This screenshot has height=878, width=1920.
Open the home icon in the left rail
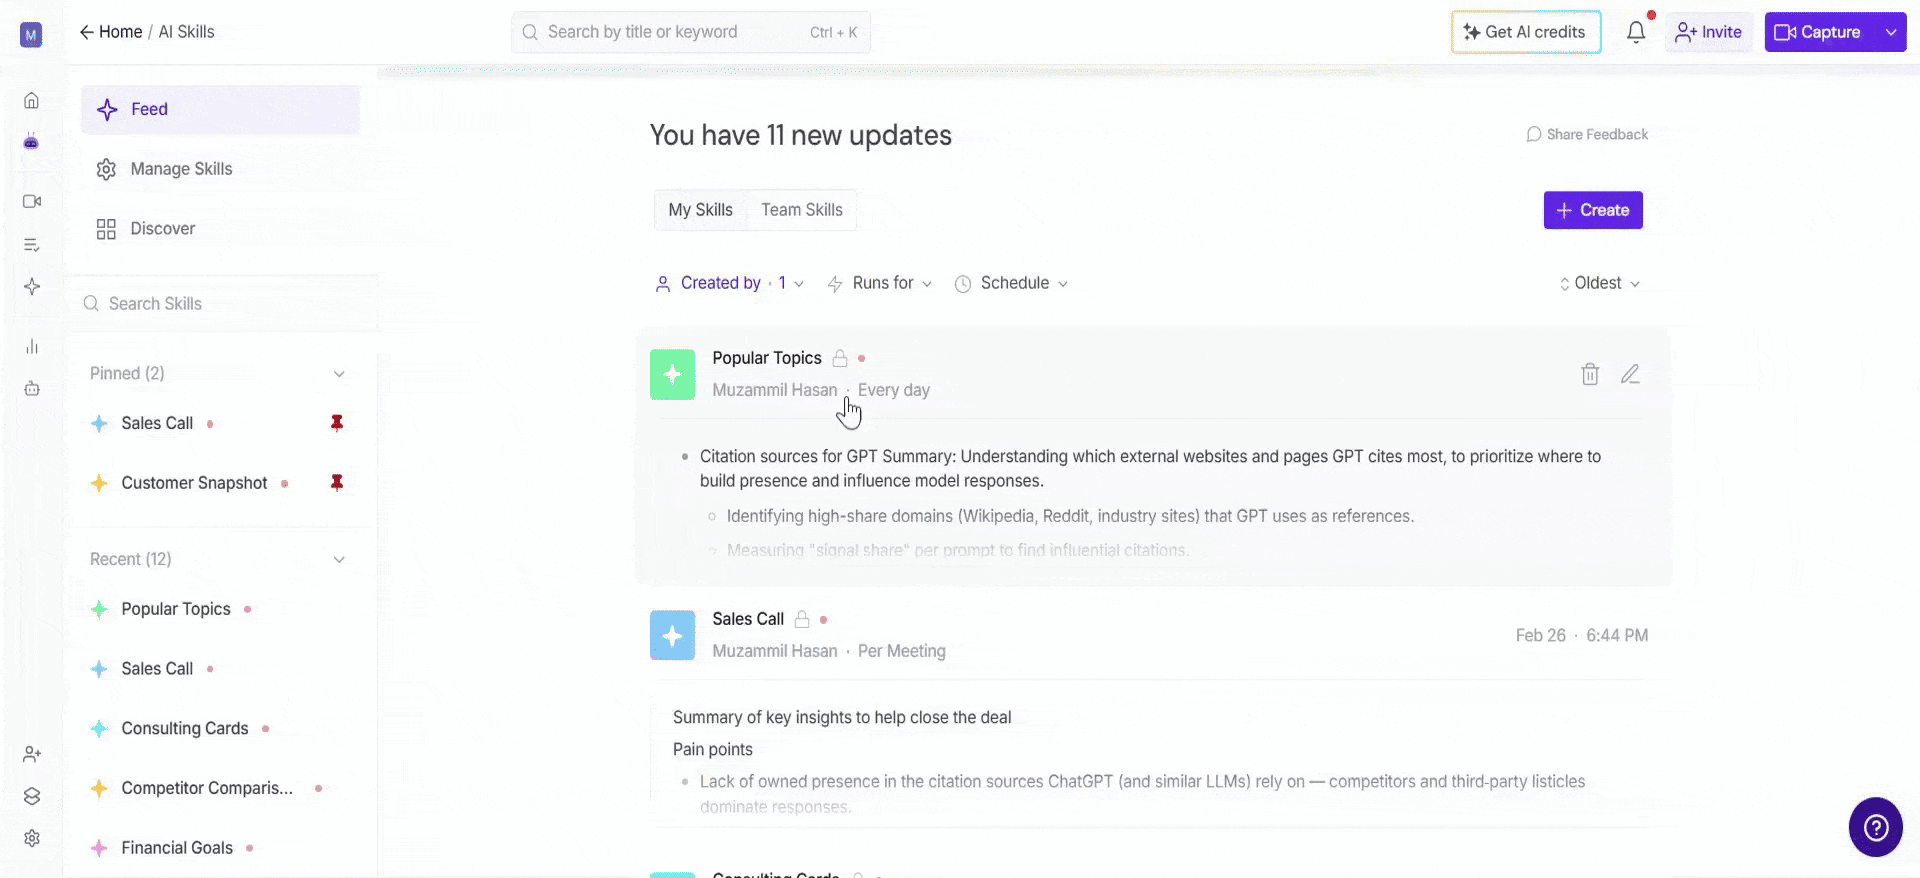[x=32, y=100]
